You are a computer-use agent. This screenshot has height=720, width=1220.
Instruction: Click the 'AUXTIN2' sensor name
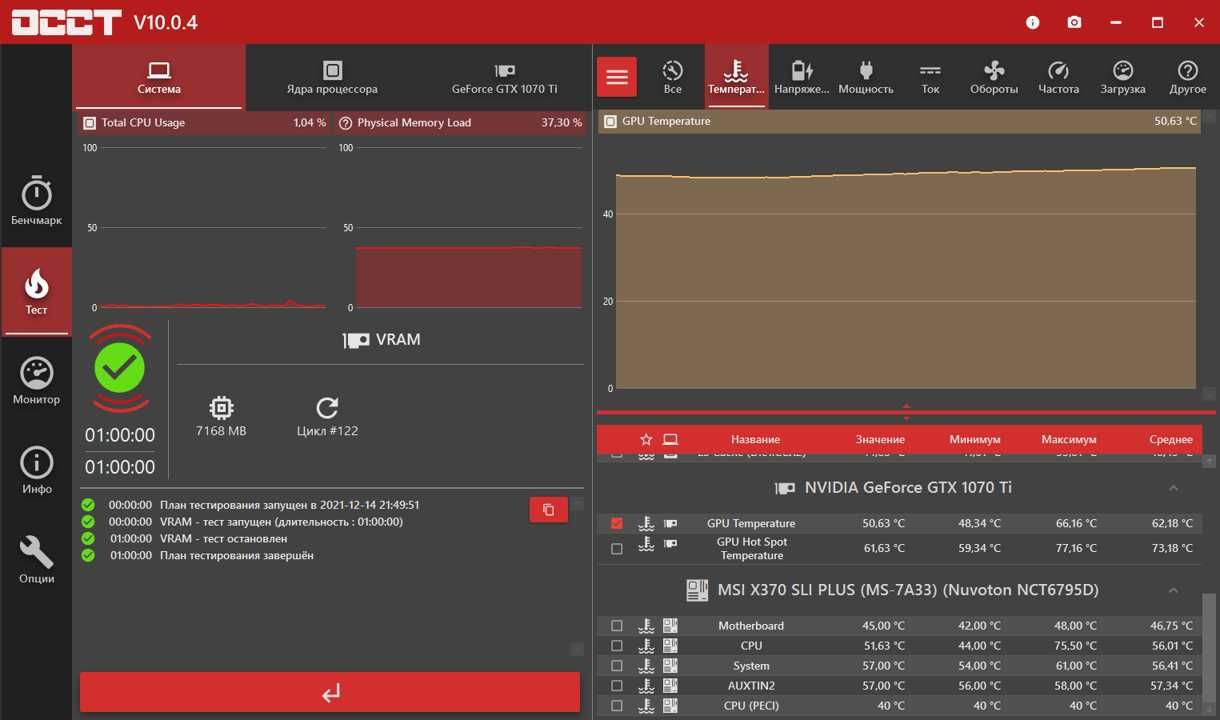point(751,686)
